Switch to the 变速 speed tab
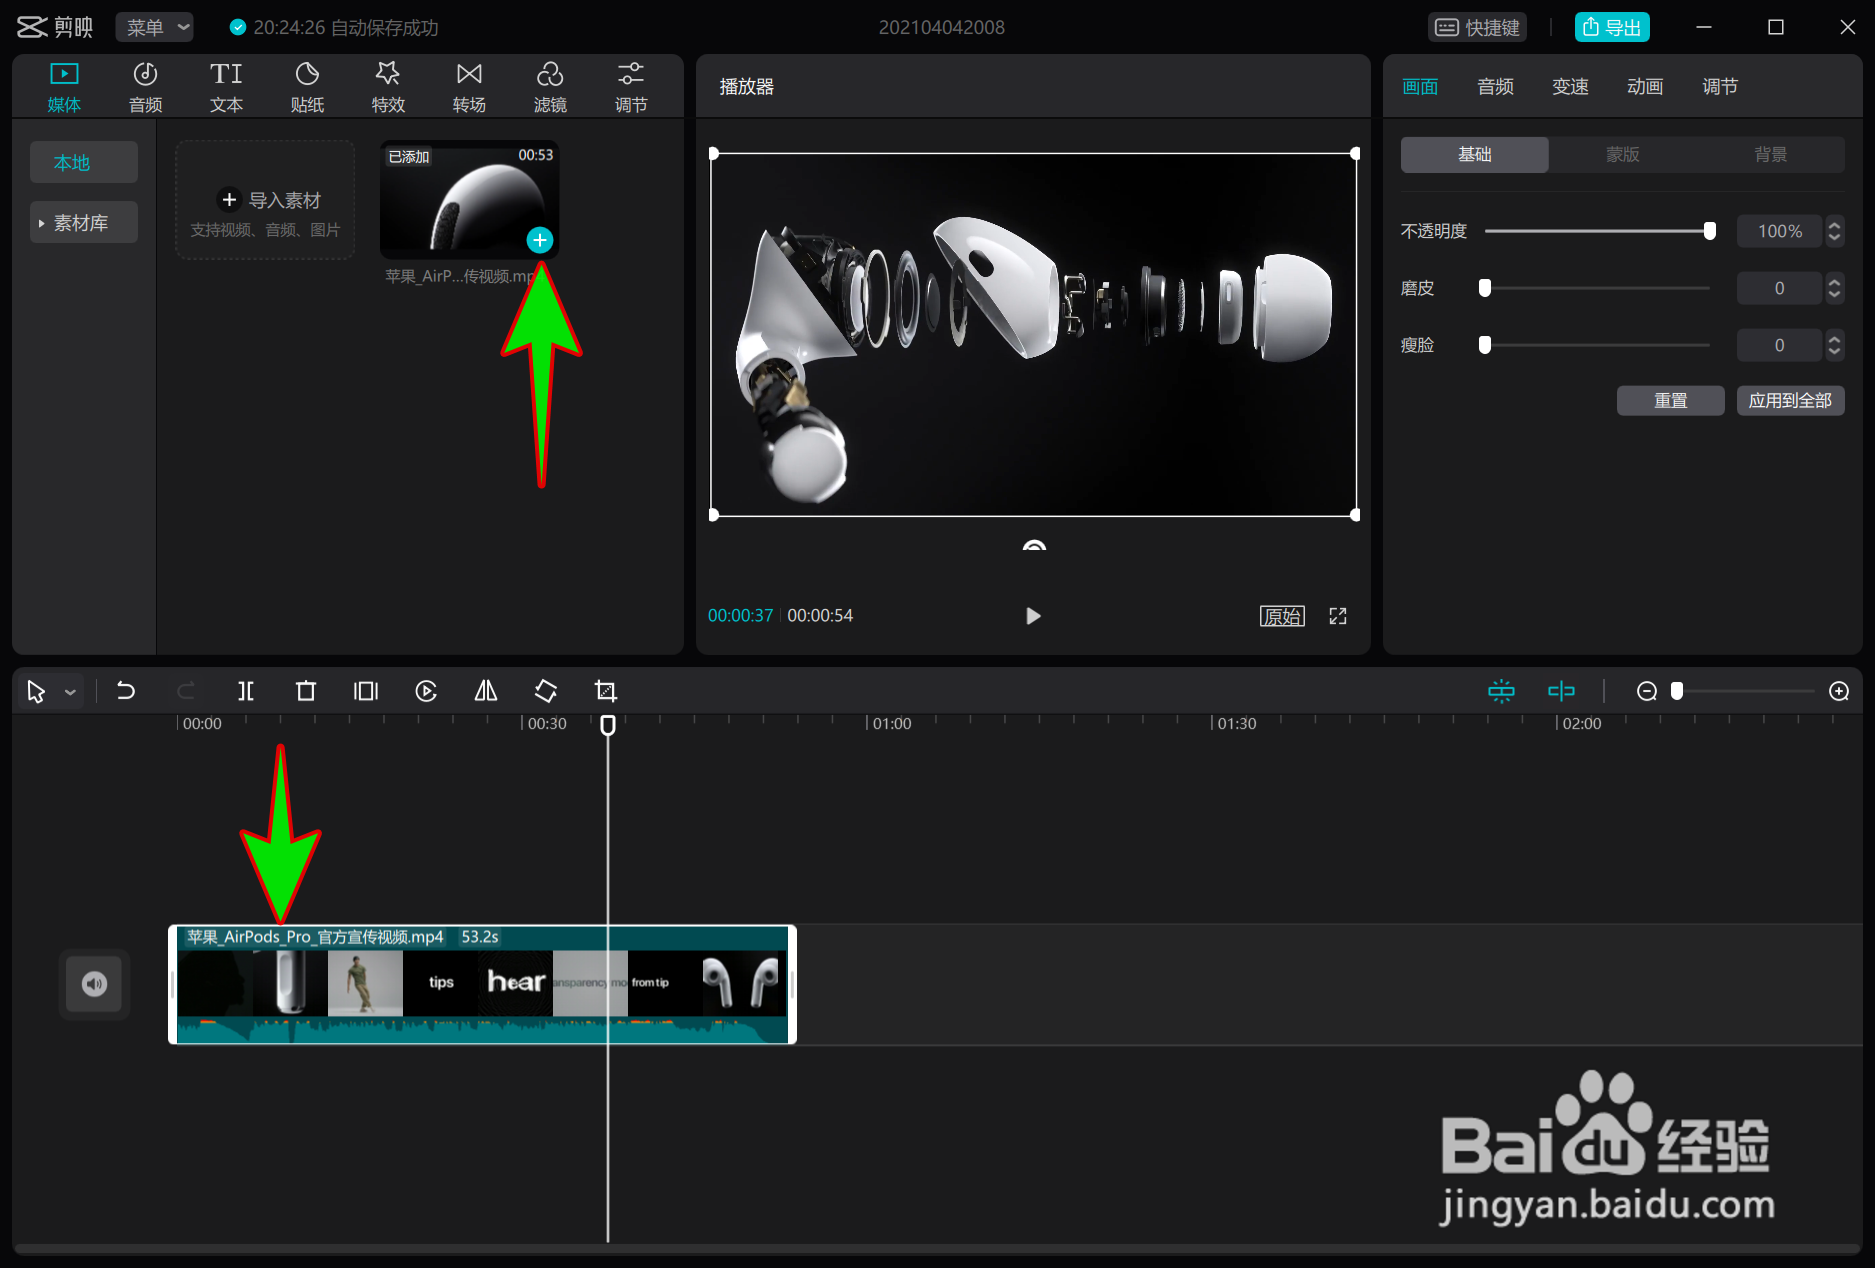This screenshot has width=1875, height=1268. pos(1570,87)
